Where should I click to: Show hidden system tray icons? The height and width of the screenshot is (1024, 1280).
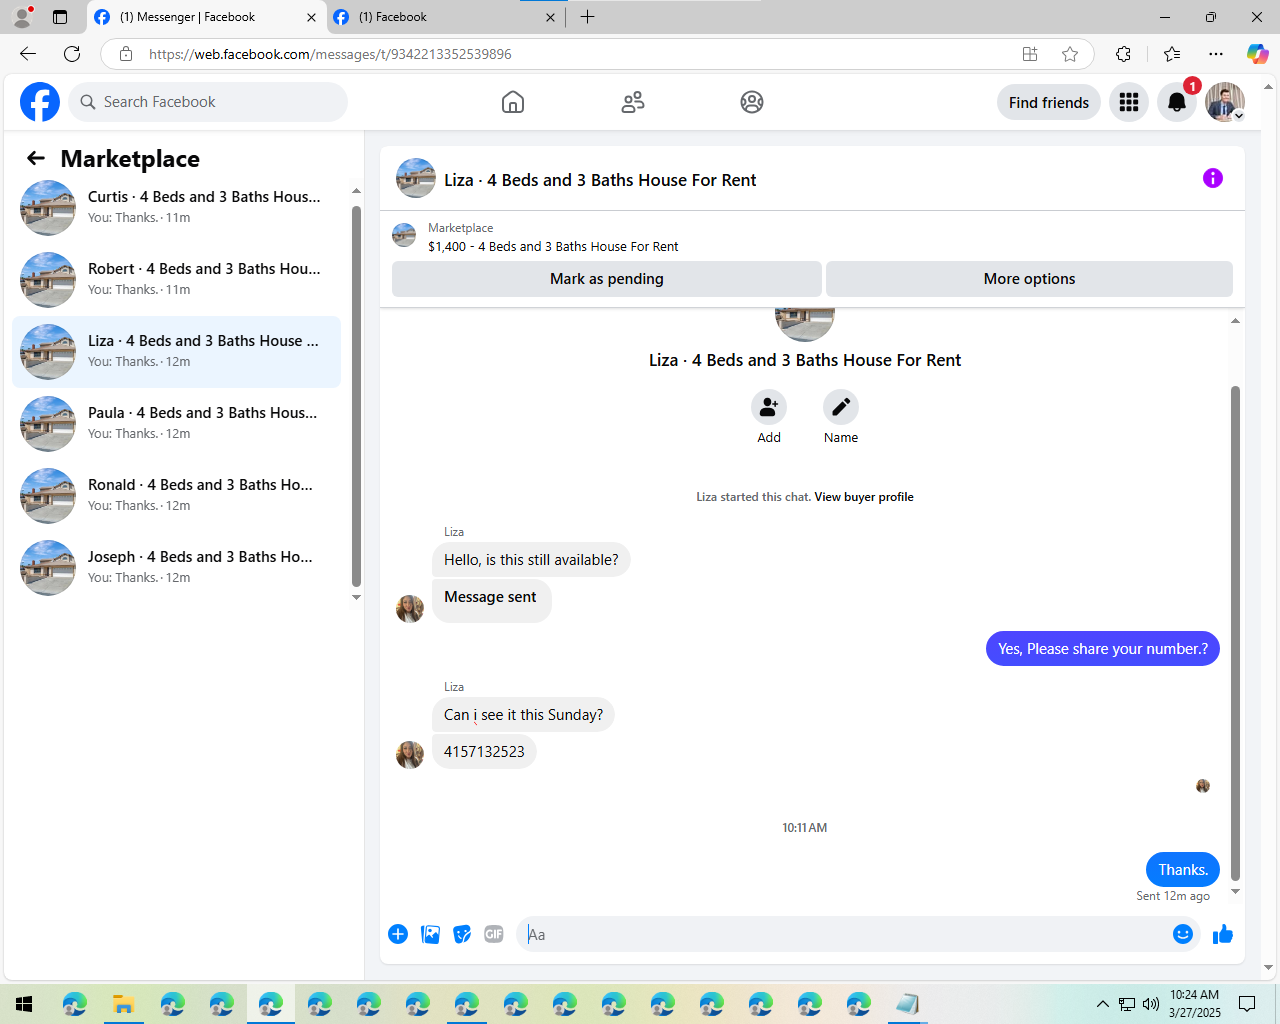pyautogui.click(x=1102, y=1004)
